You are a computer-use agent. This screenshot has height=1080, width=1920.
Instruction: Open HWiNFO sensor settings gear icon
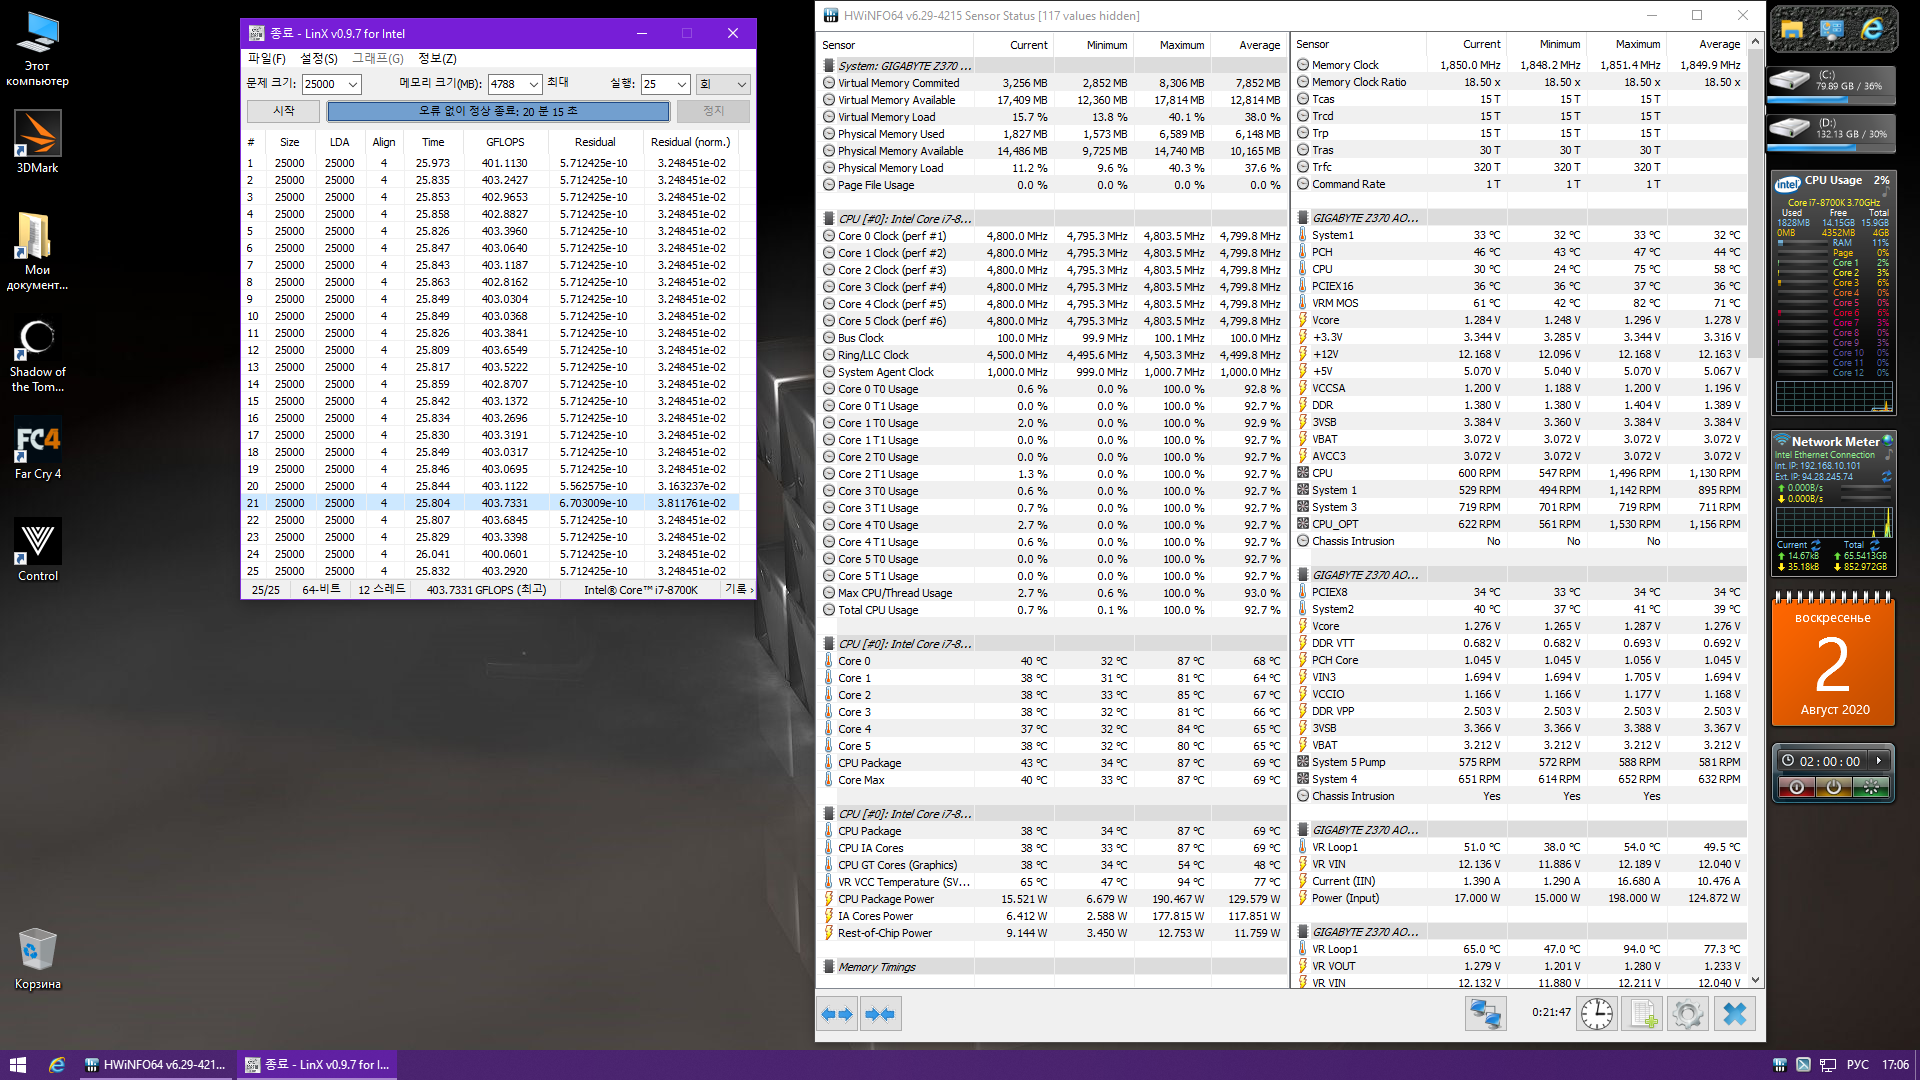pos(1688,1014)
